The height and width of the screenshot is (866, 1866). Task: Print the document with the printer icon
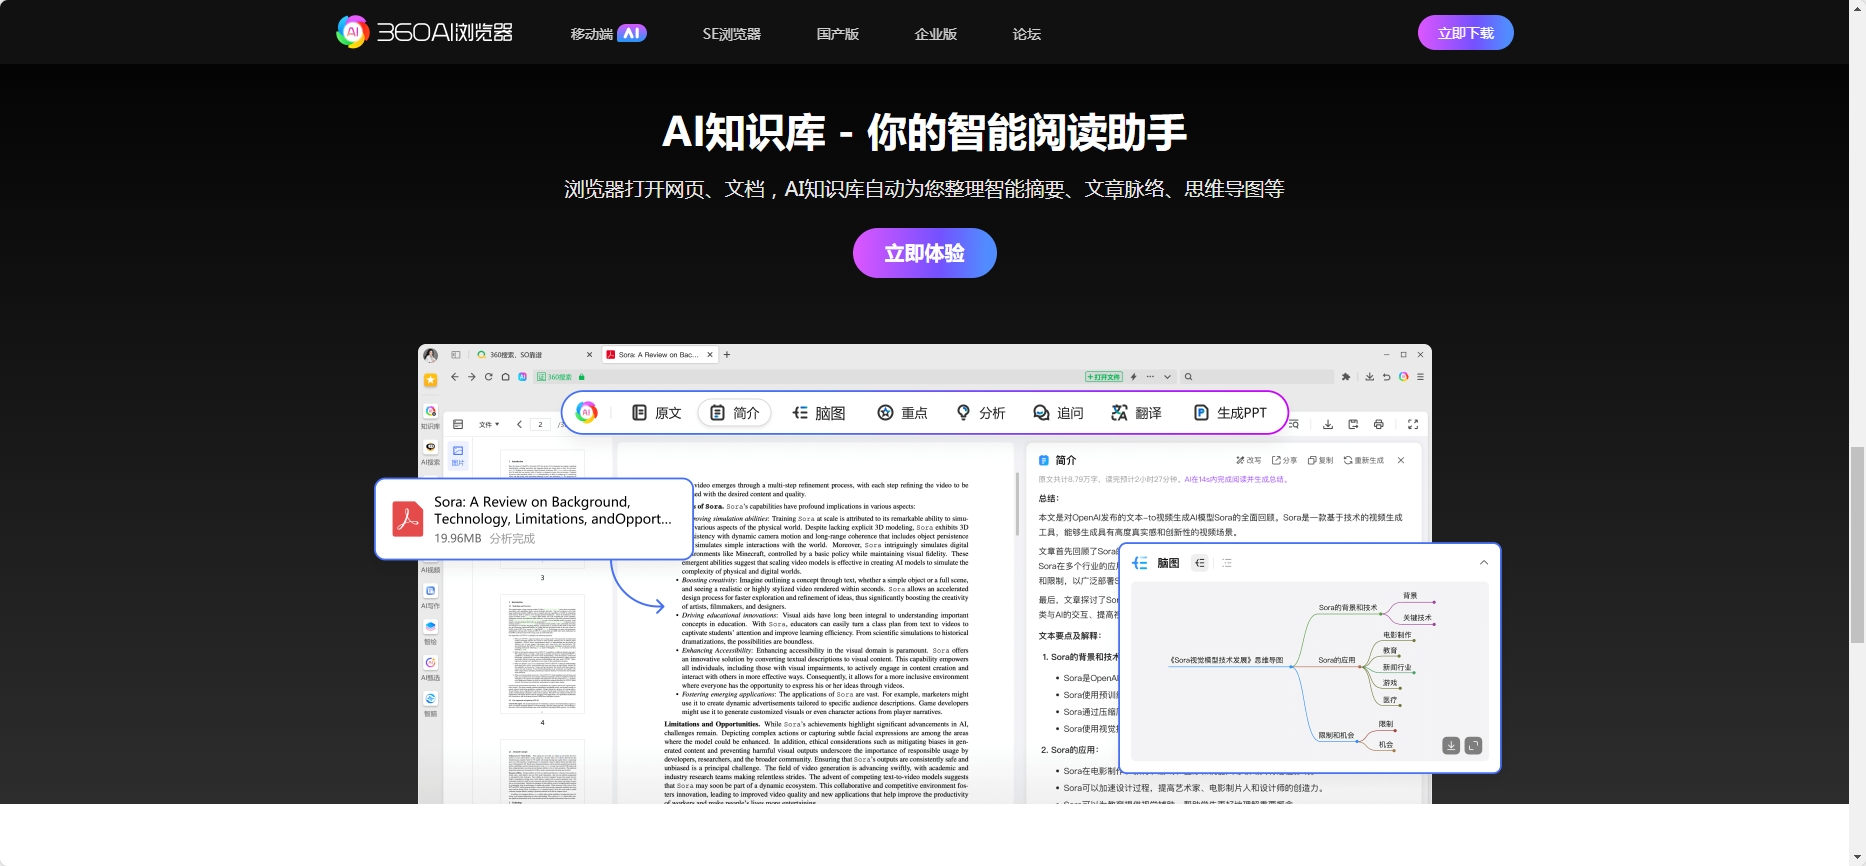[1379, 425]
